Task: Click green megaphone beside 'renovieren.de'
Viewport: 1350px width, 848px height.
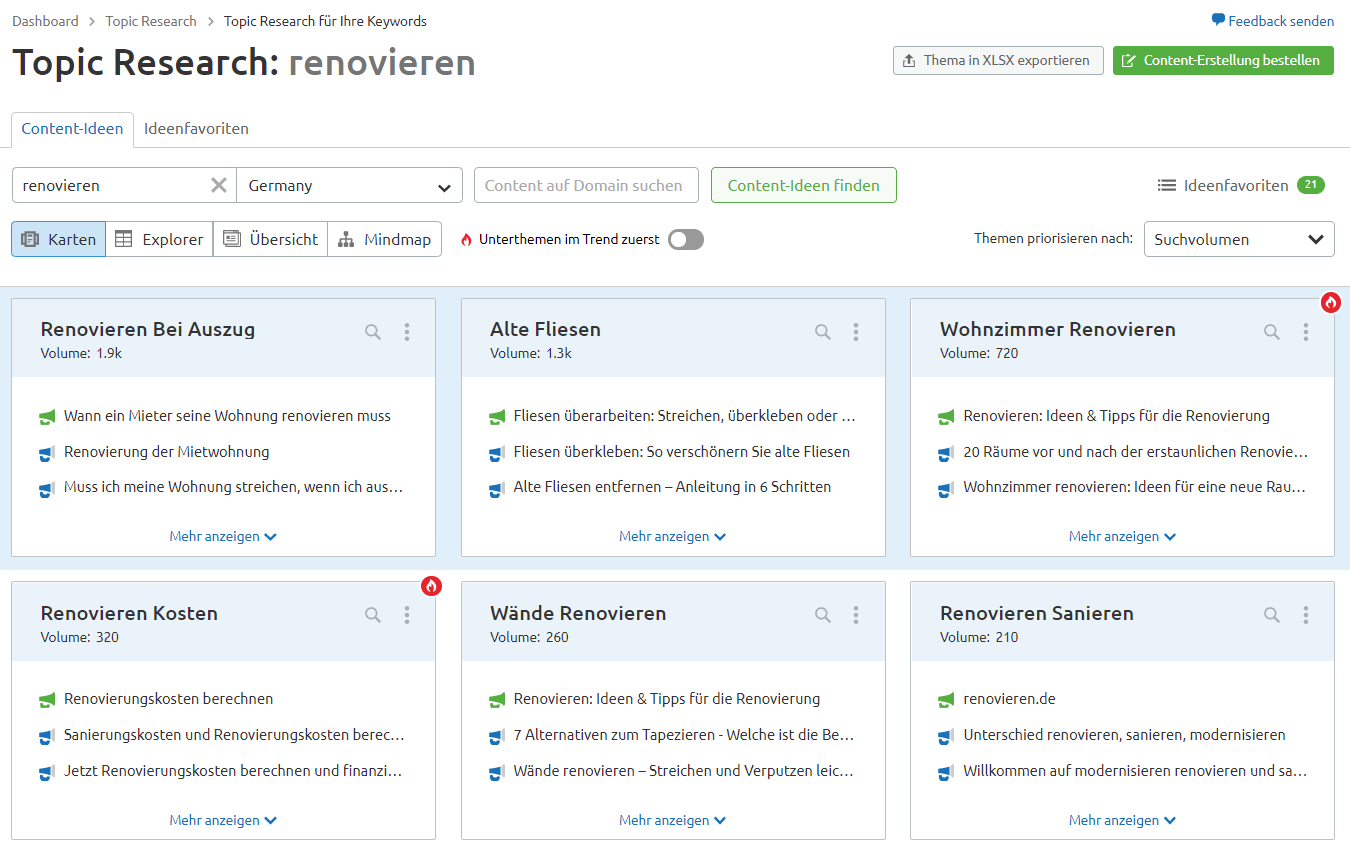Action: [947, 699]
